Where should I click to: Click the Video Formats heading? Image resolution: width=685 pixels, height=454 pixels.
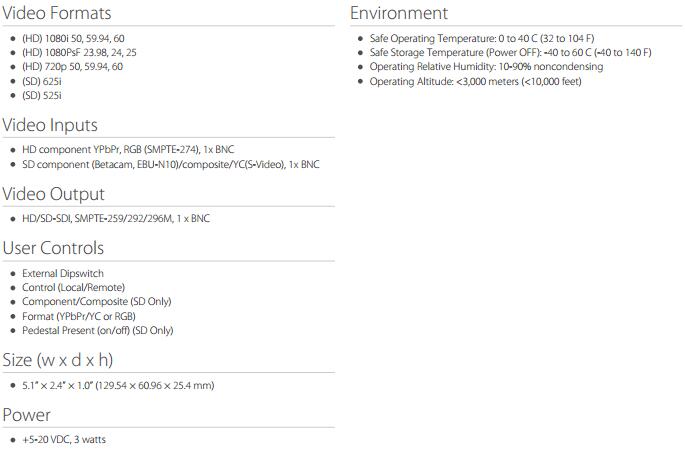56,14
